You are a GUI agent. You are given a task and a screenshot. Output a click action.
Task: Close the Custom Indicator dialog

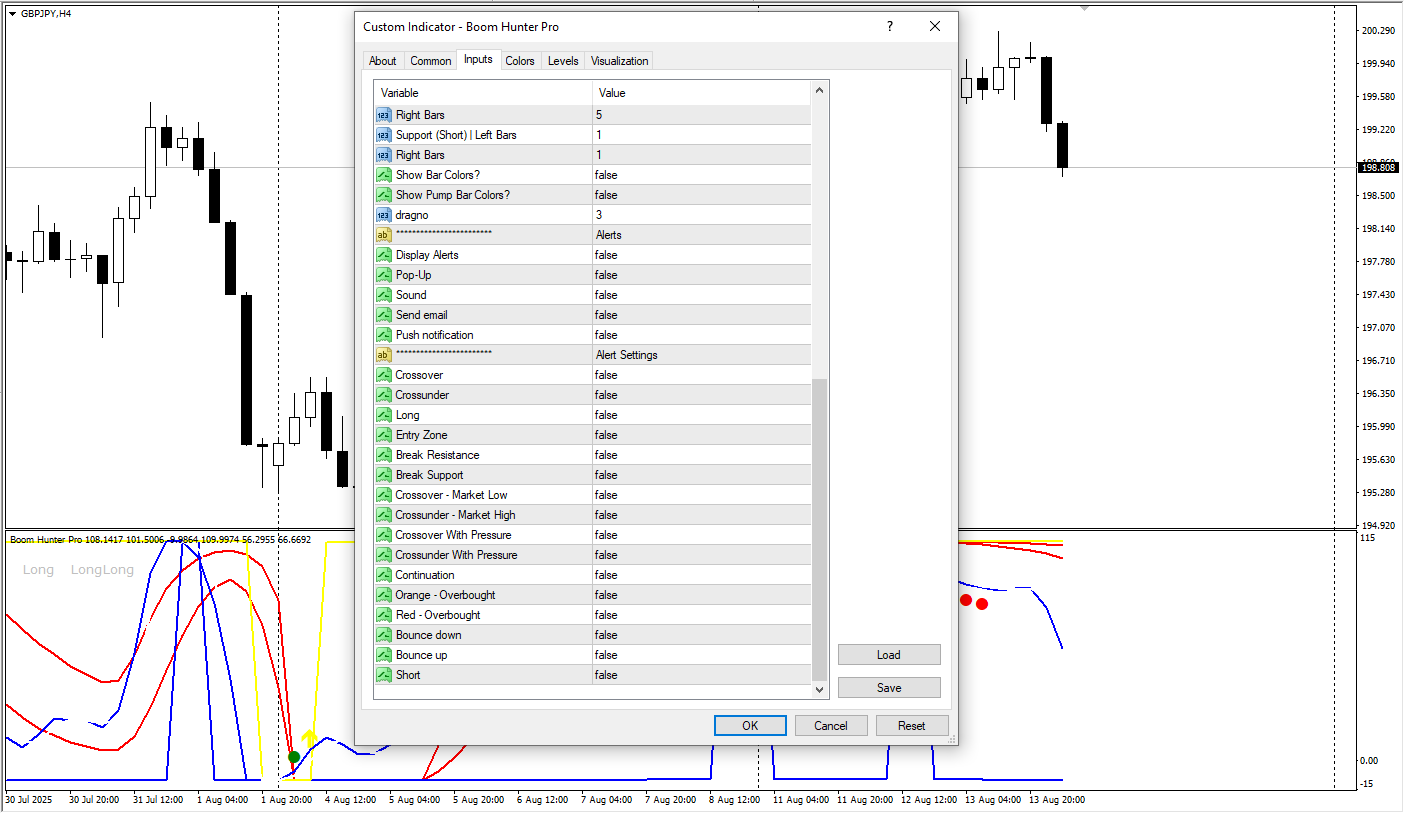pos(935,27)
